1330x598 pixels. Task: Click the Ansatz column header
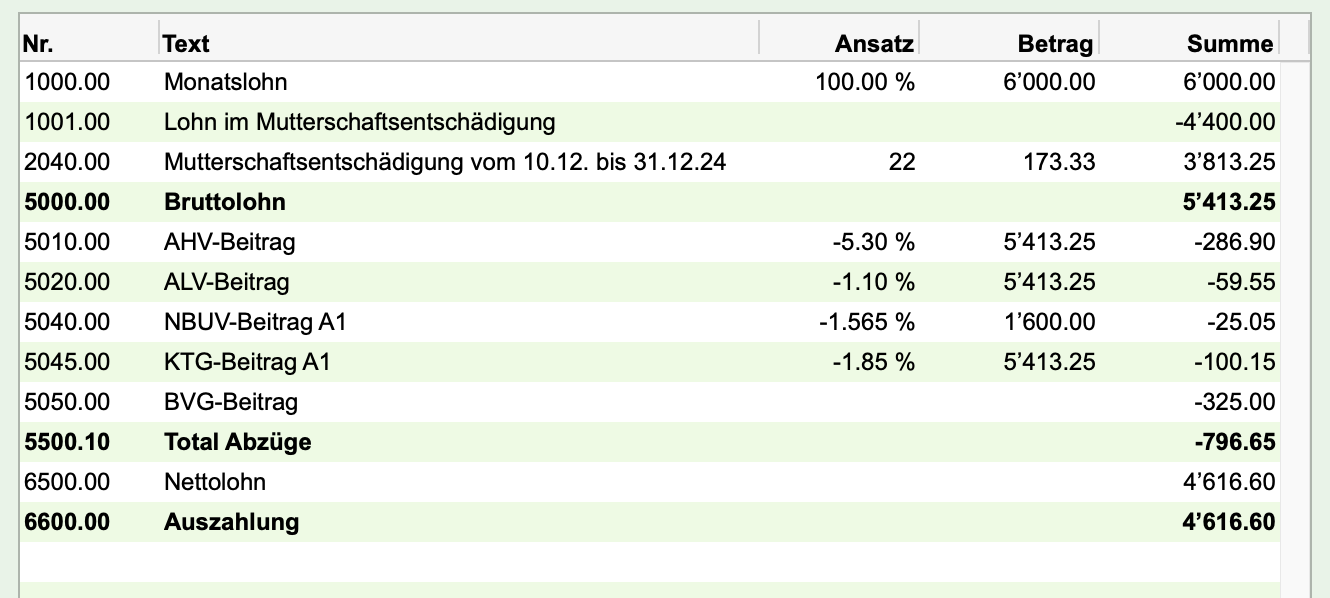[x=839, y=43]
